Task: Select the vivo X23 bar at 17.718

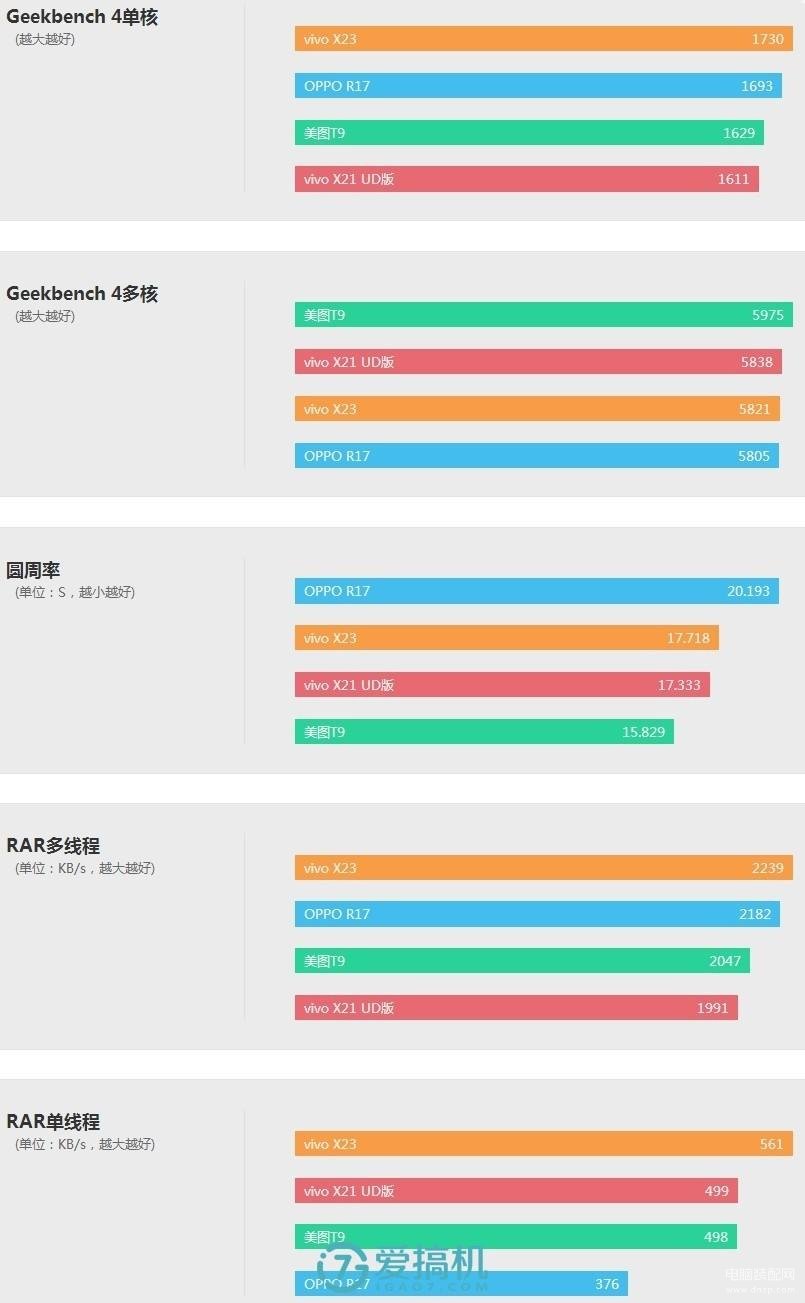Action: coord(507,638)
